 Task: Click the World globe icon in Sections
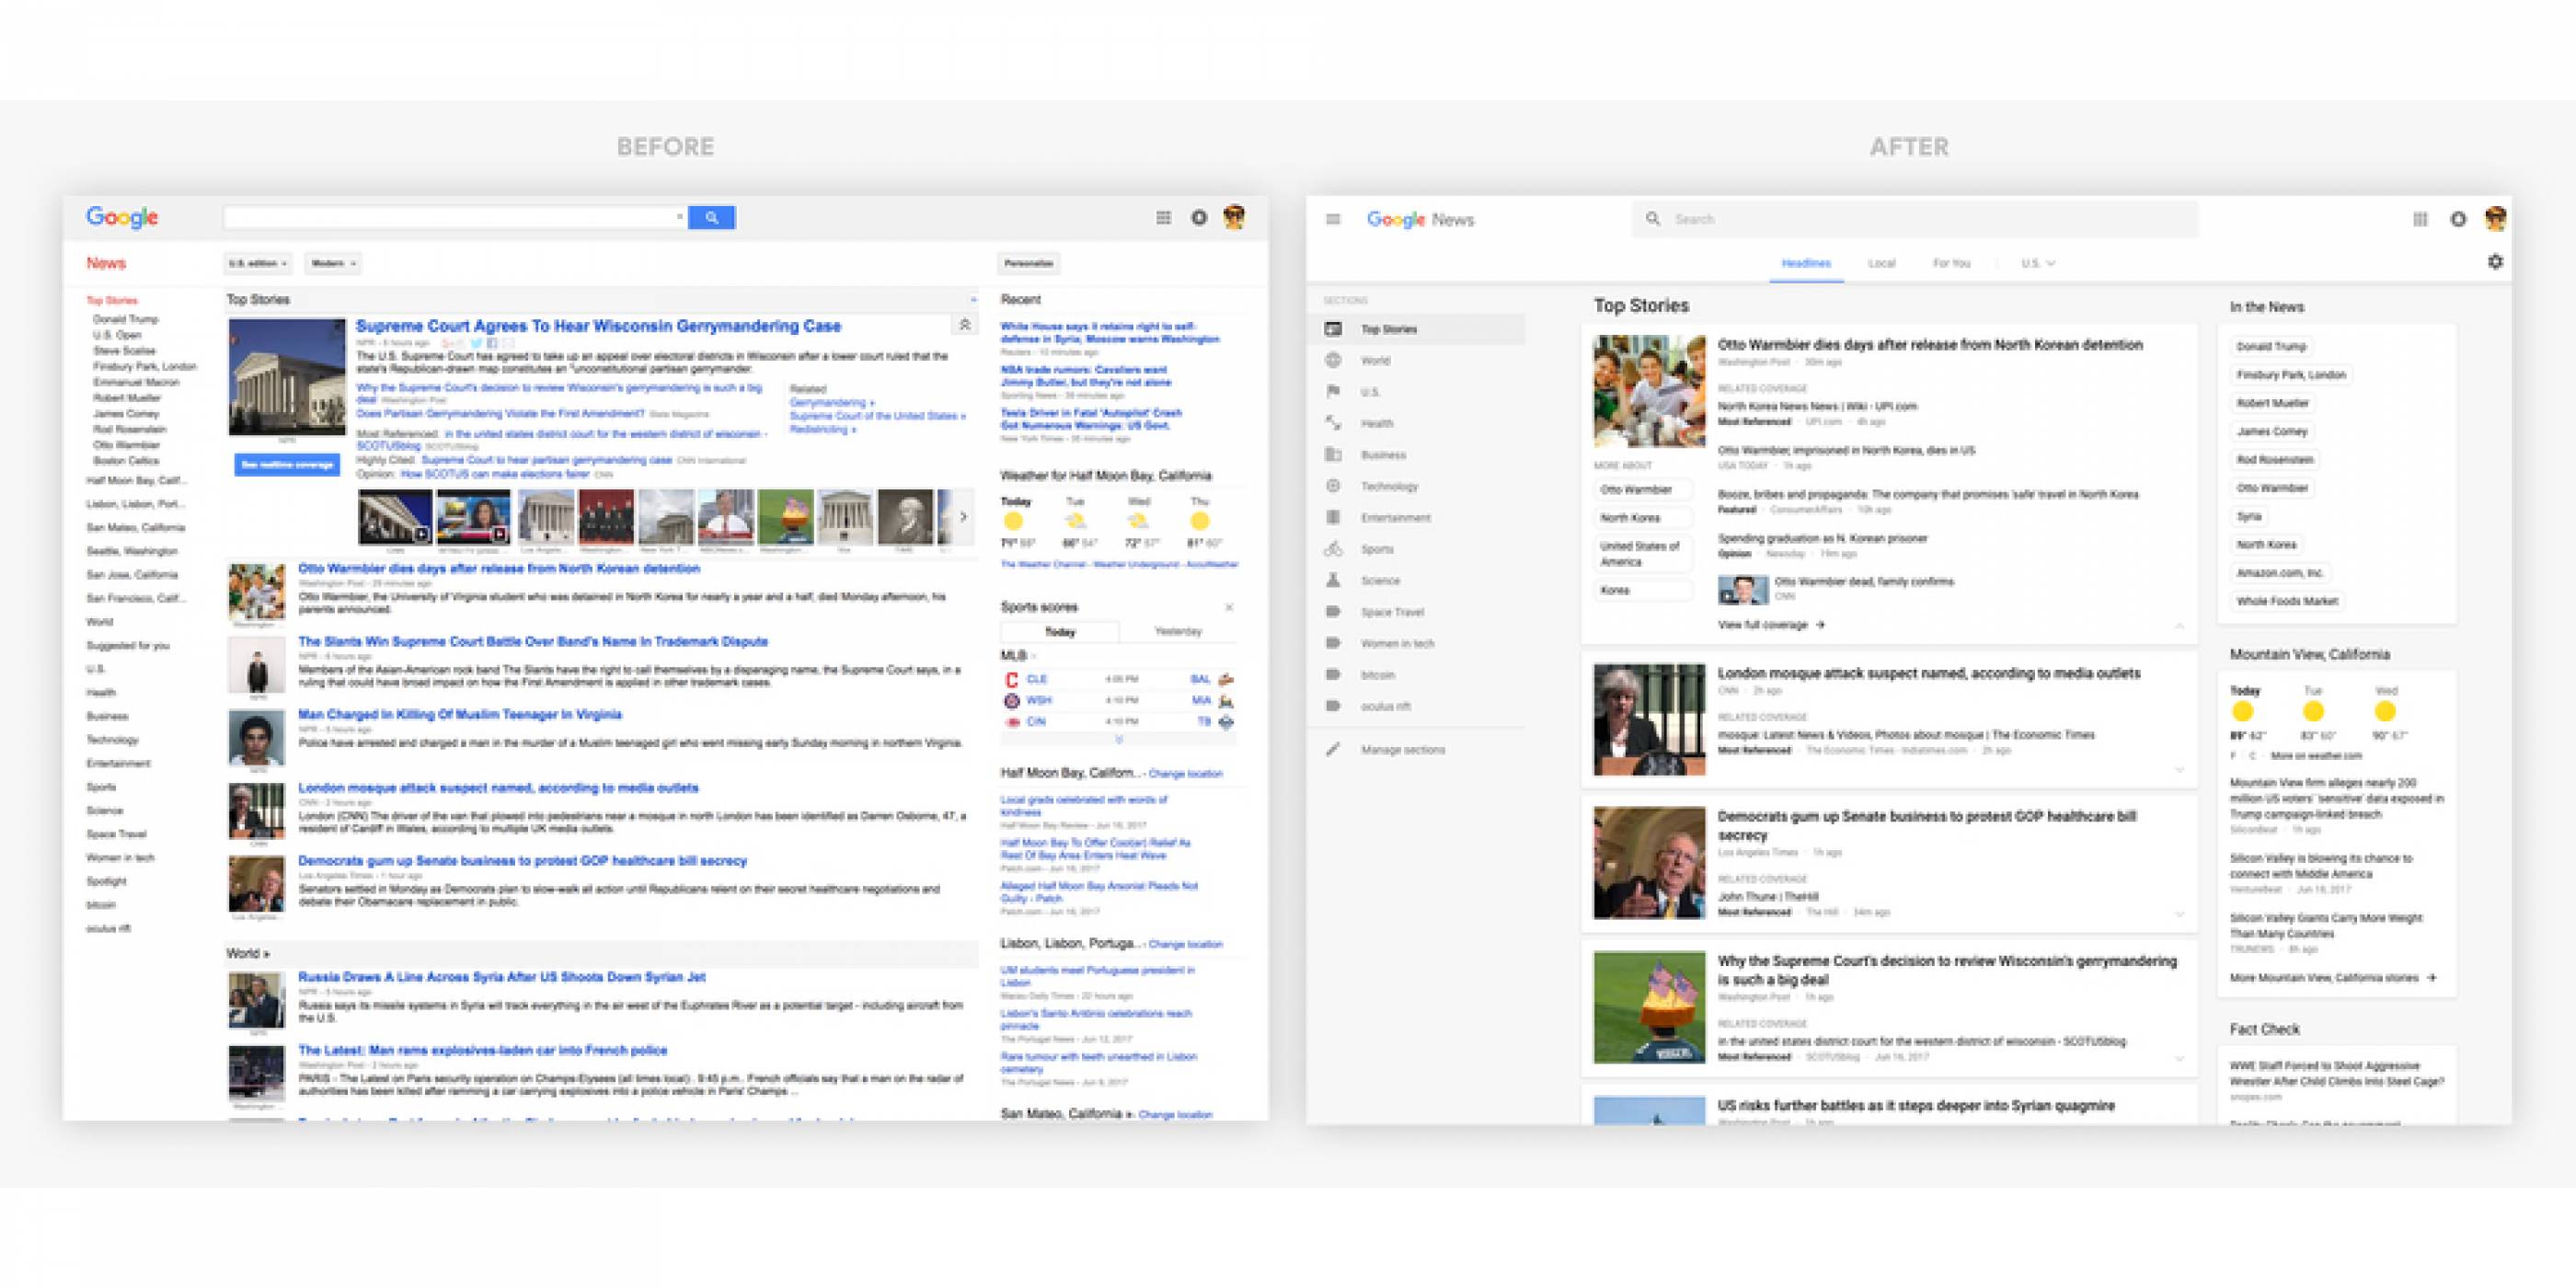click(x=1333, y=360)
